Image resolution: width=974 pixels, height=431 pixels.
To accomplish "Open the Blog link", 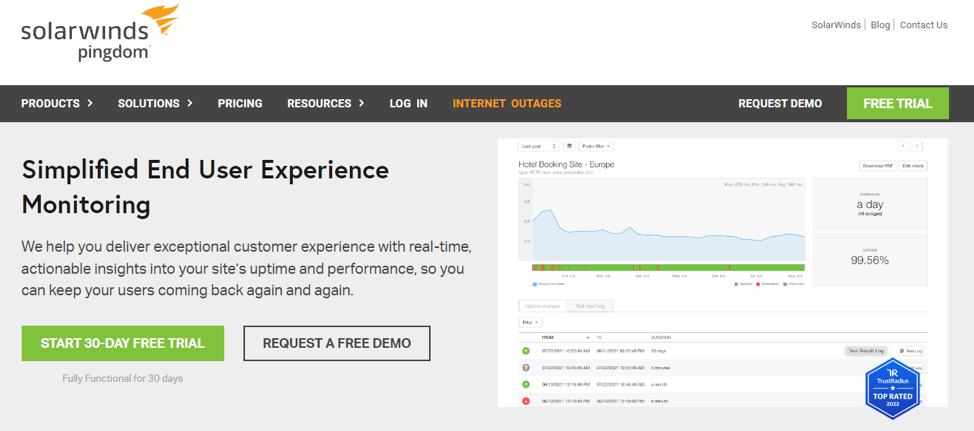I will [880, 25].
